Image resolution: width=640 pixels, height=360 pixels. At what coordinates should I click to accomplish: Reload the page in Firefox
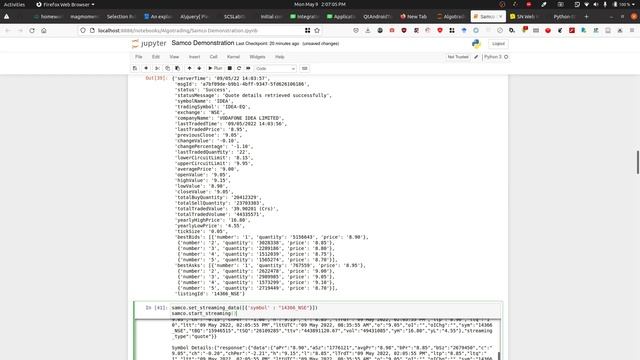(32, 31)
